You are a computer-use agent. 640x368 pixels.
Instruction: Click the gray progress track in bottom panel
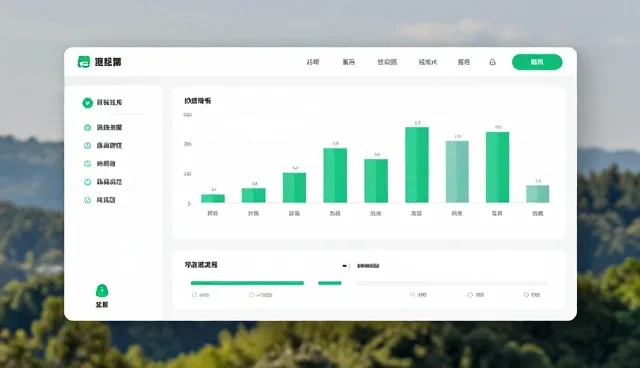pos(452,283)
